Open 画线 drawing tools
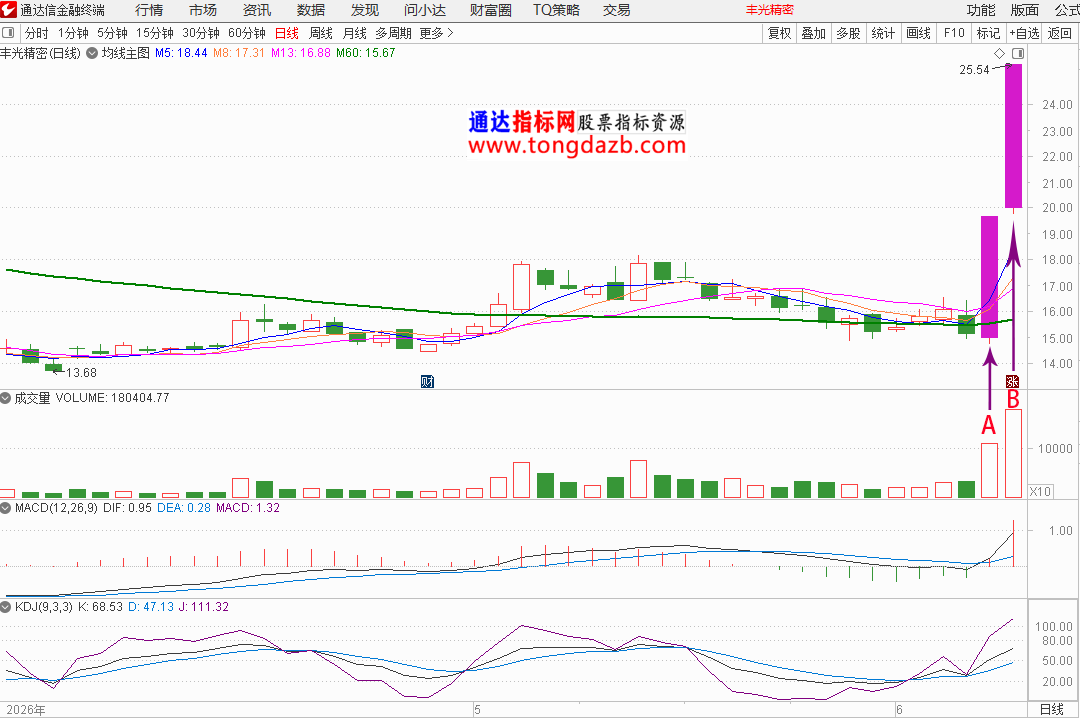The height and width of the screenshot is (718, 1080). tap(918, 32)
